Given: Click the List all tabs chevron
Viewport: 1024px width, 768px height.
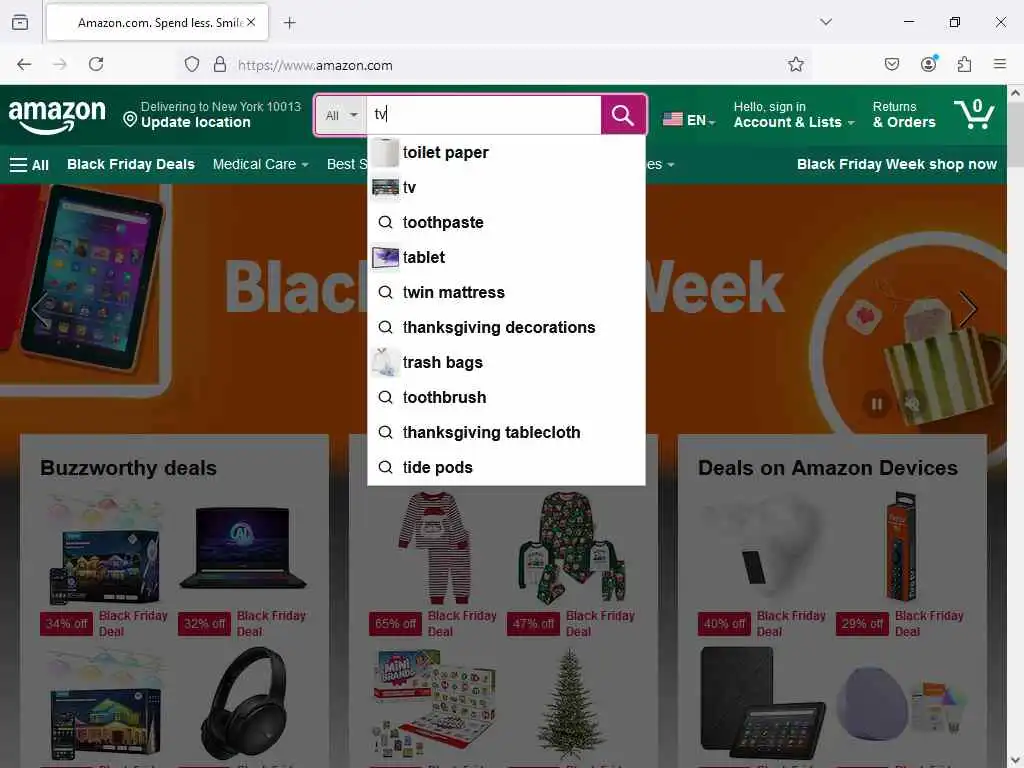Looking at the screenshot, I should click(x=826, y=22).
